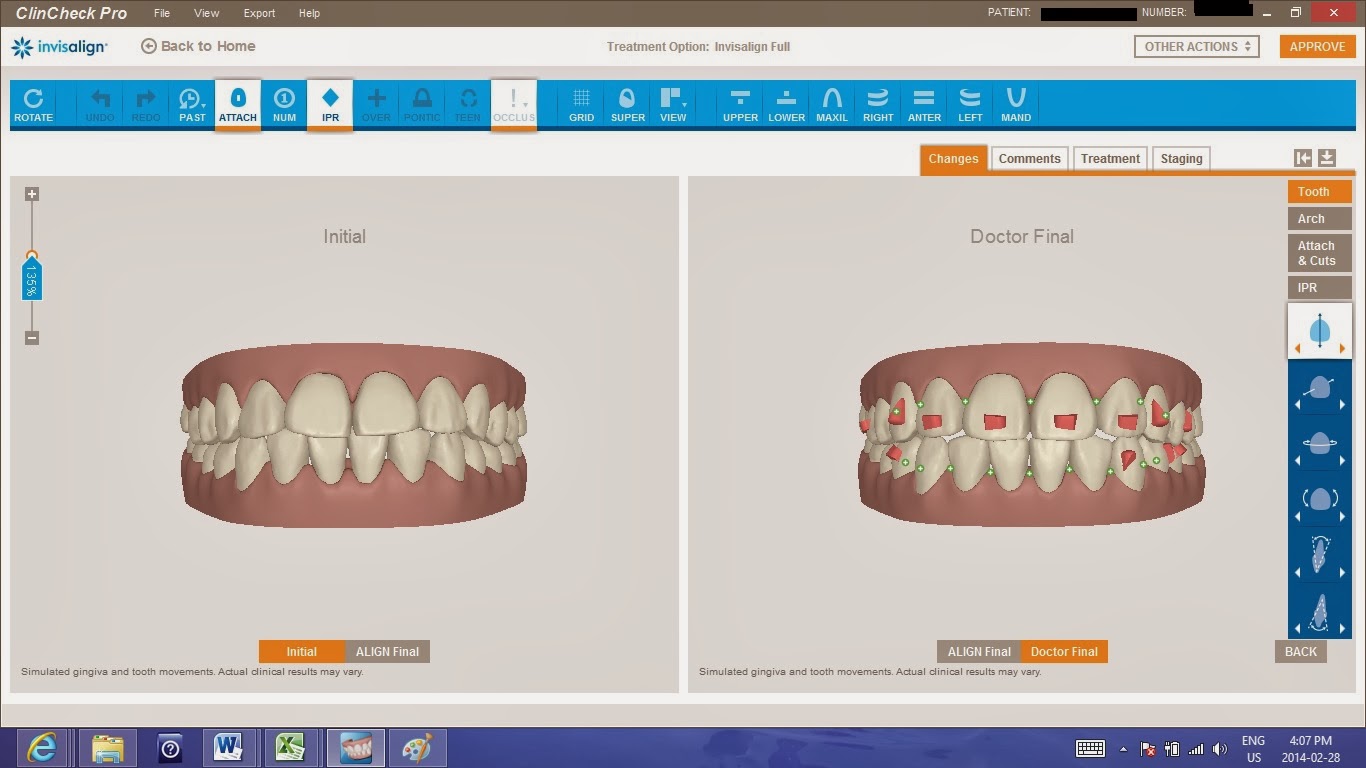Switch to the Upper arch view
The height and width of the screenshot is (768, 1366).
click(x=740, y=105)
